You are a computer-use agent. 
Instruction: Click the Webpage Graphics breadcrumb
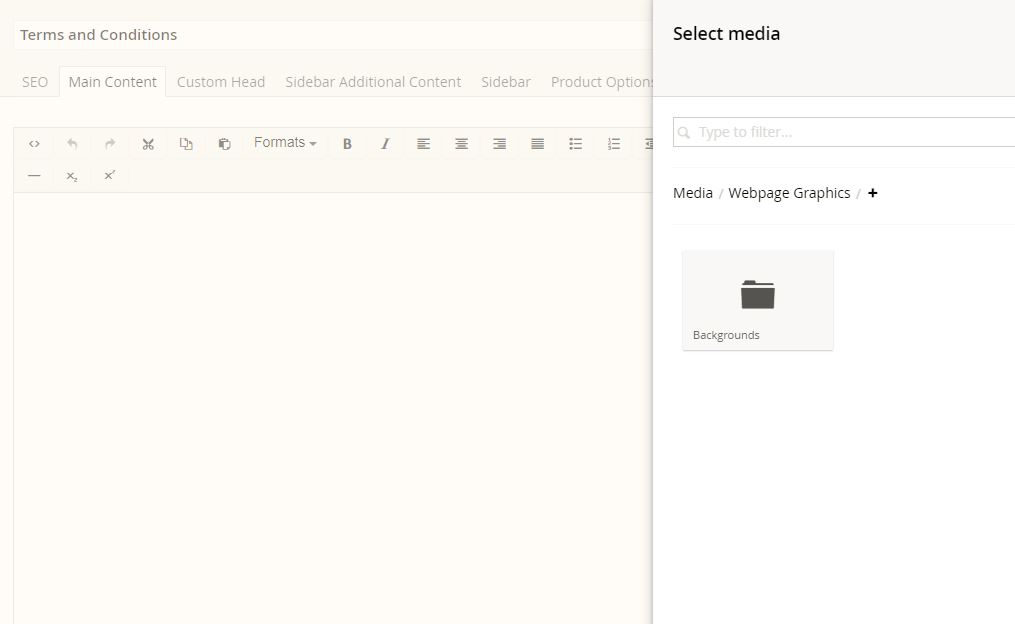click(789, 193)
